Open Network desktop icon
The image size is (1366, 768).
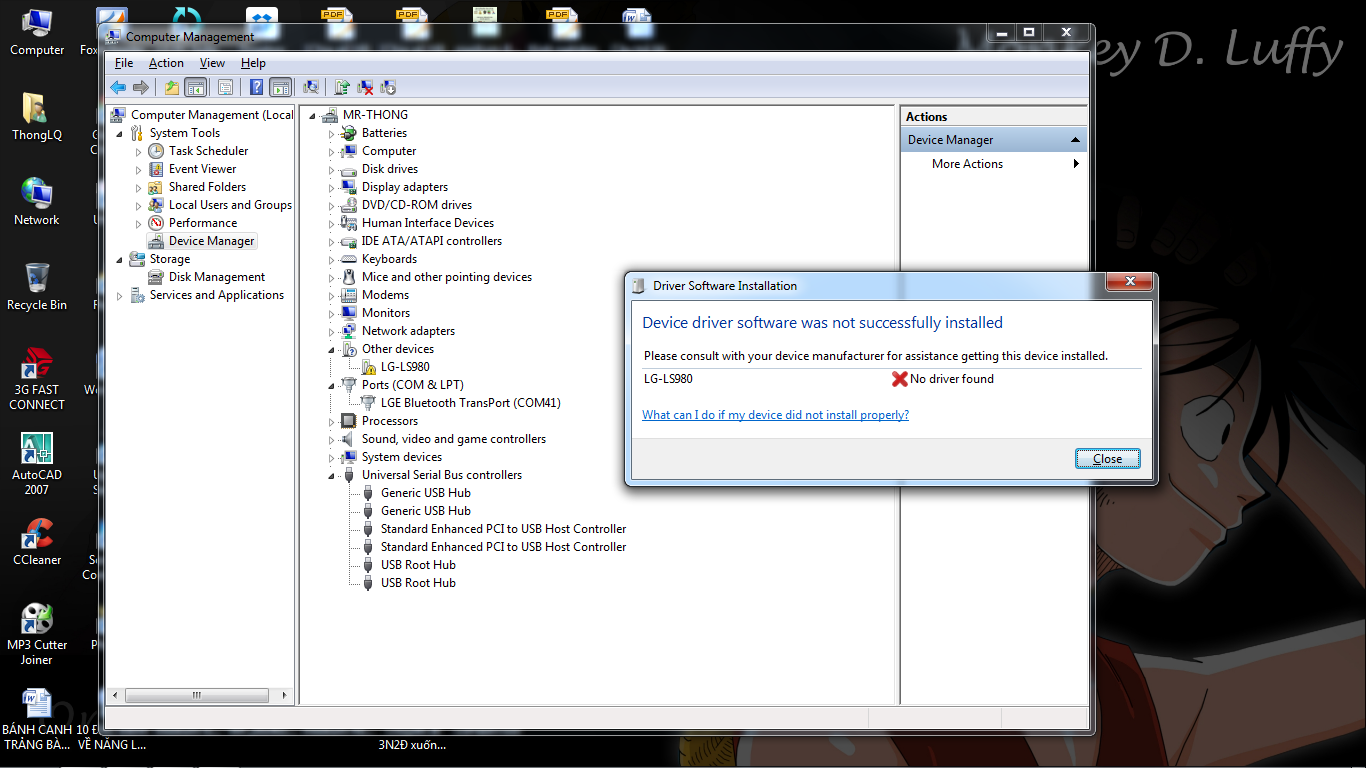click(37, 201)
